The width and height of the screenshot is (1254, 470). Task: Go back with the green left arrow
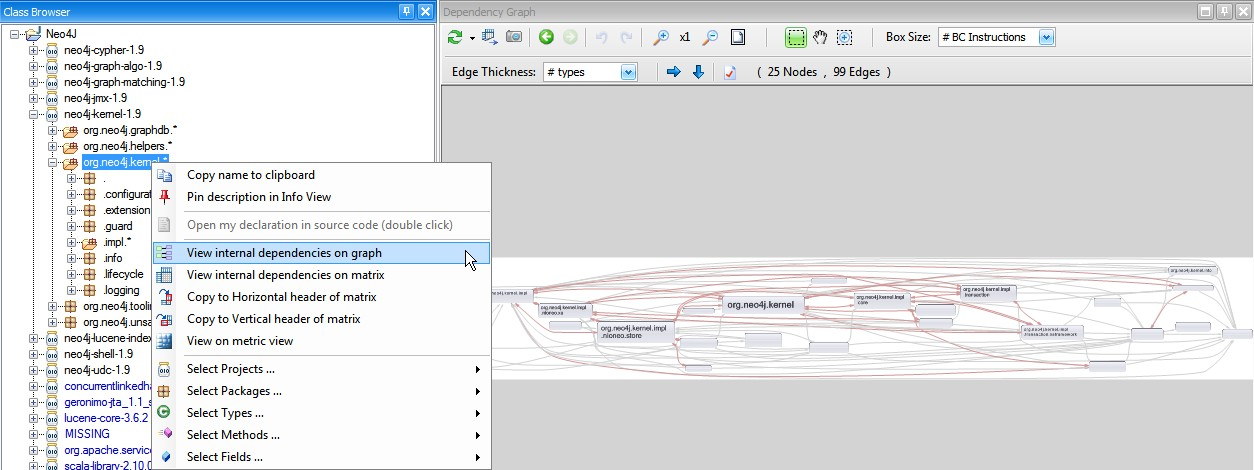tap(545, 37)
